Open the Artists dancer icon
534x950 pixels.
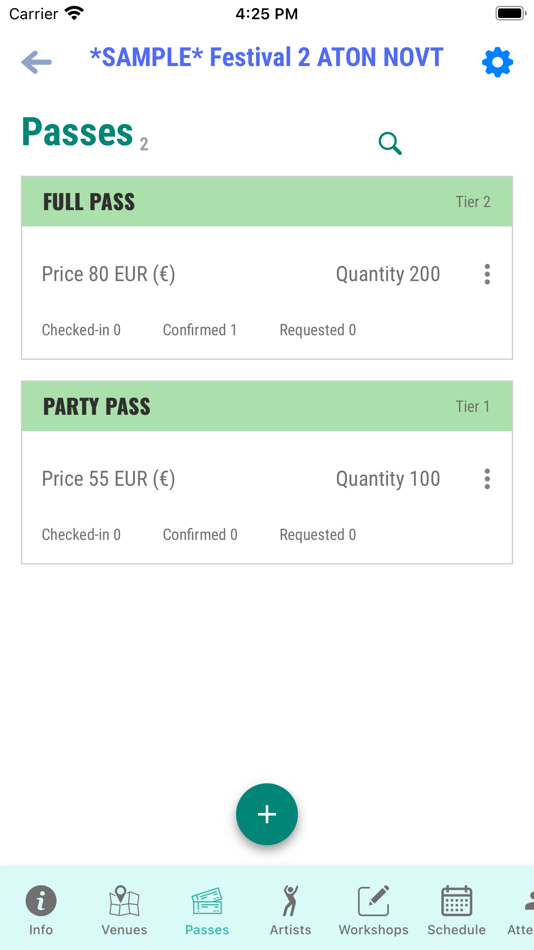pyautogui.click(x=290, y=900)
